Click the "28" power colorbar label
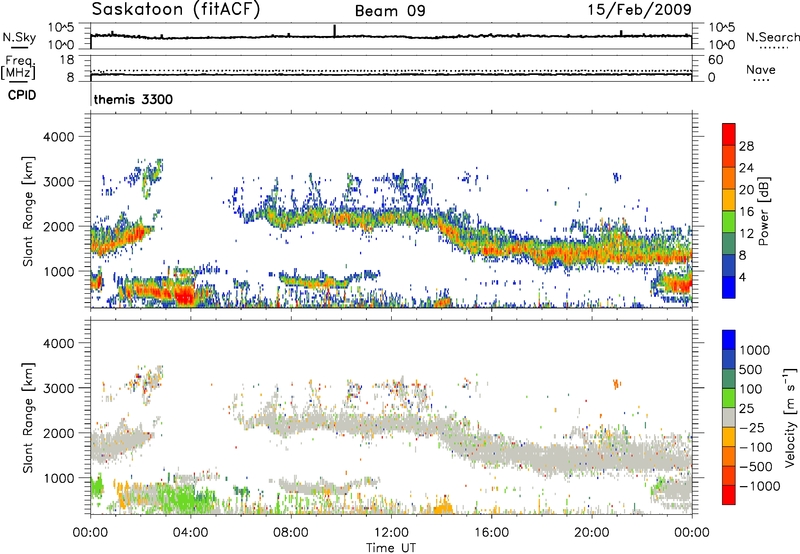This screenshot has height=554, width=800. click(x=746, y=146)
